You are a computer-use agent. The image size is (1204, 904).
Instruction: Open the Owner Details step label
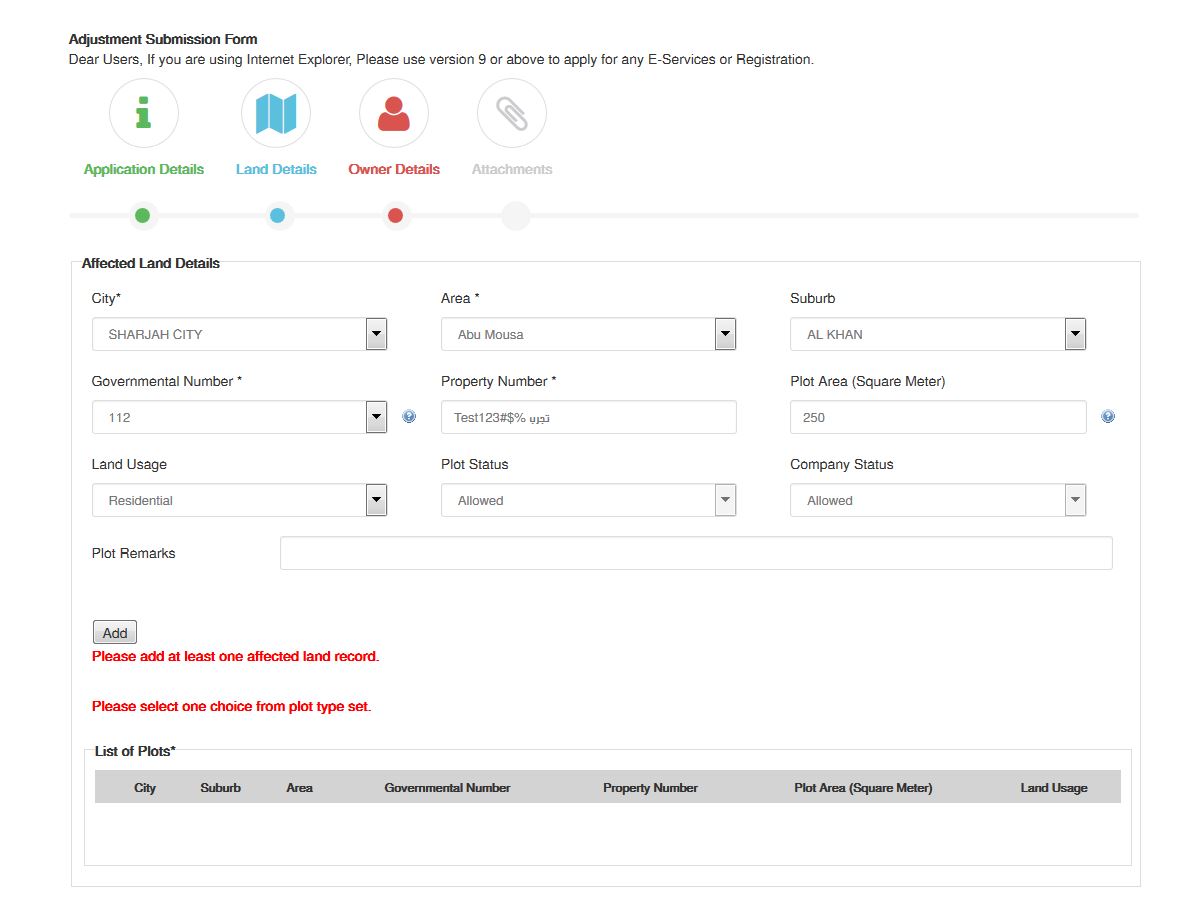394,169
